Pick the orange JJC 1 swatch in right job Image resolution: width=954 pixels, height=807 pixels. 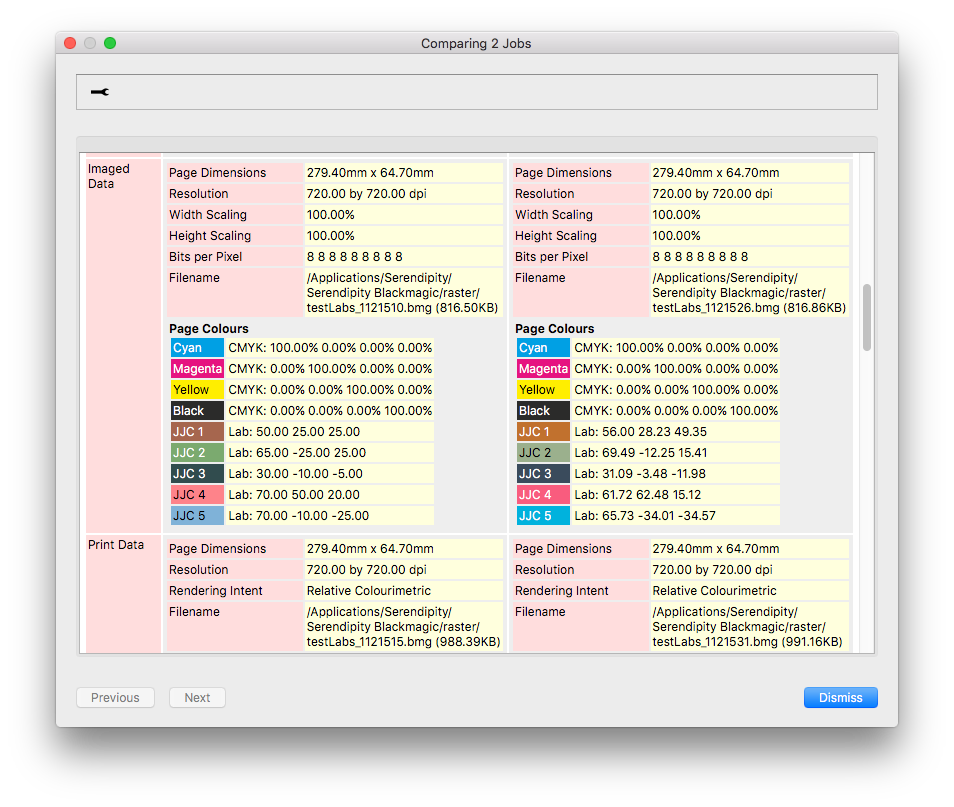[543, 431]
